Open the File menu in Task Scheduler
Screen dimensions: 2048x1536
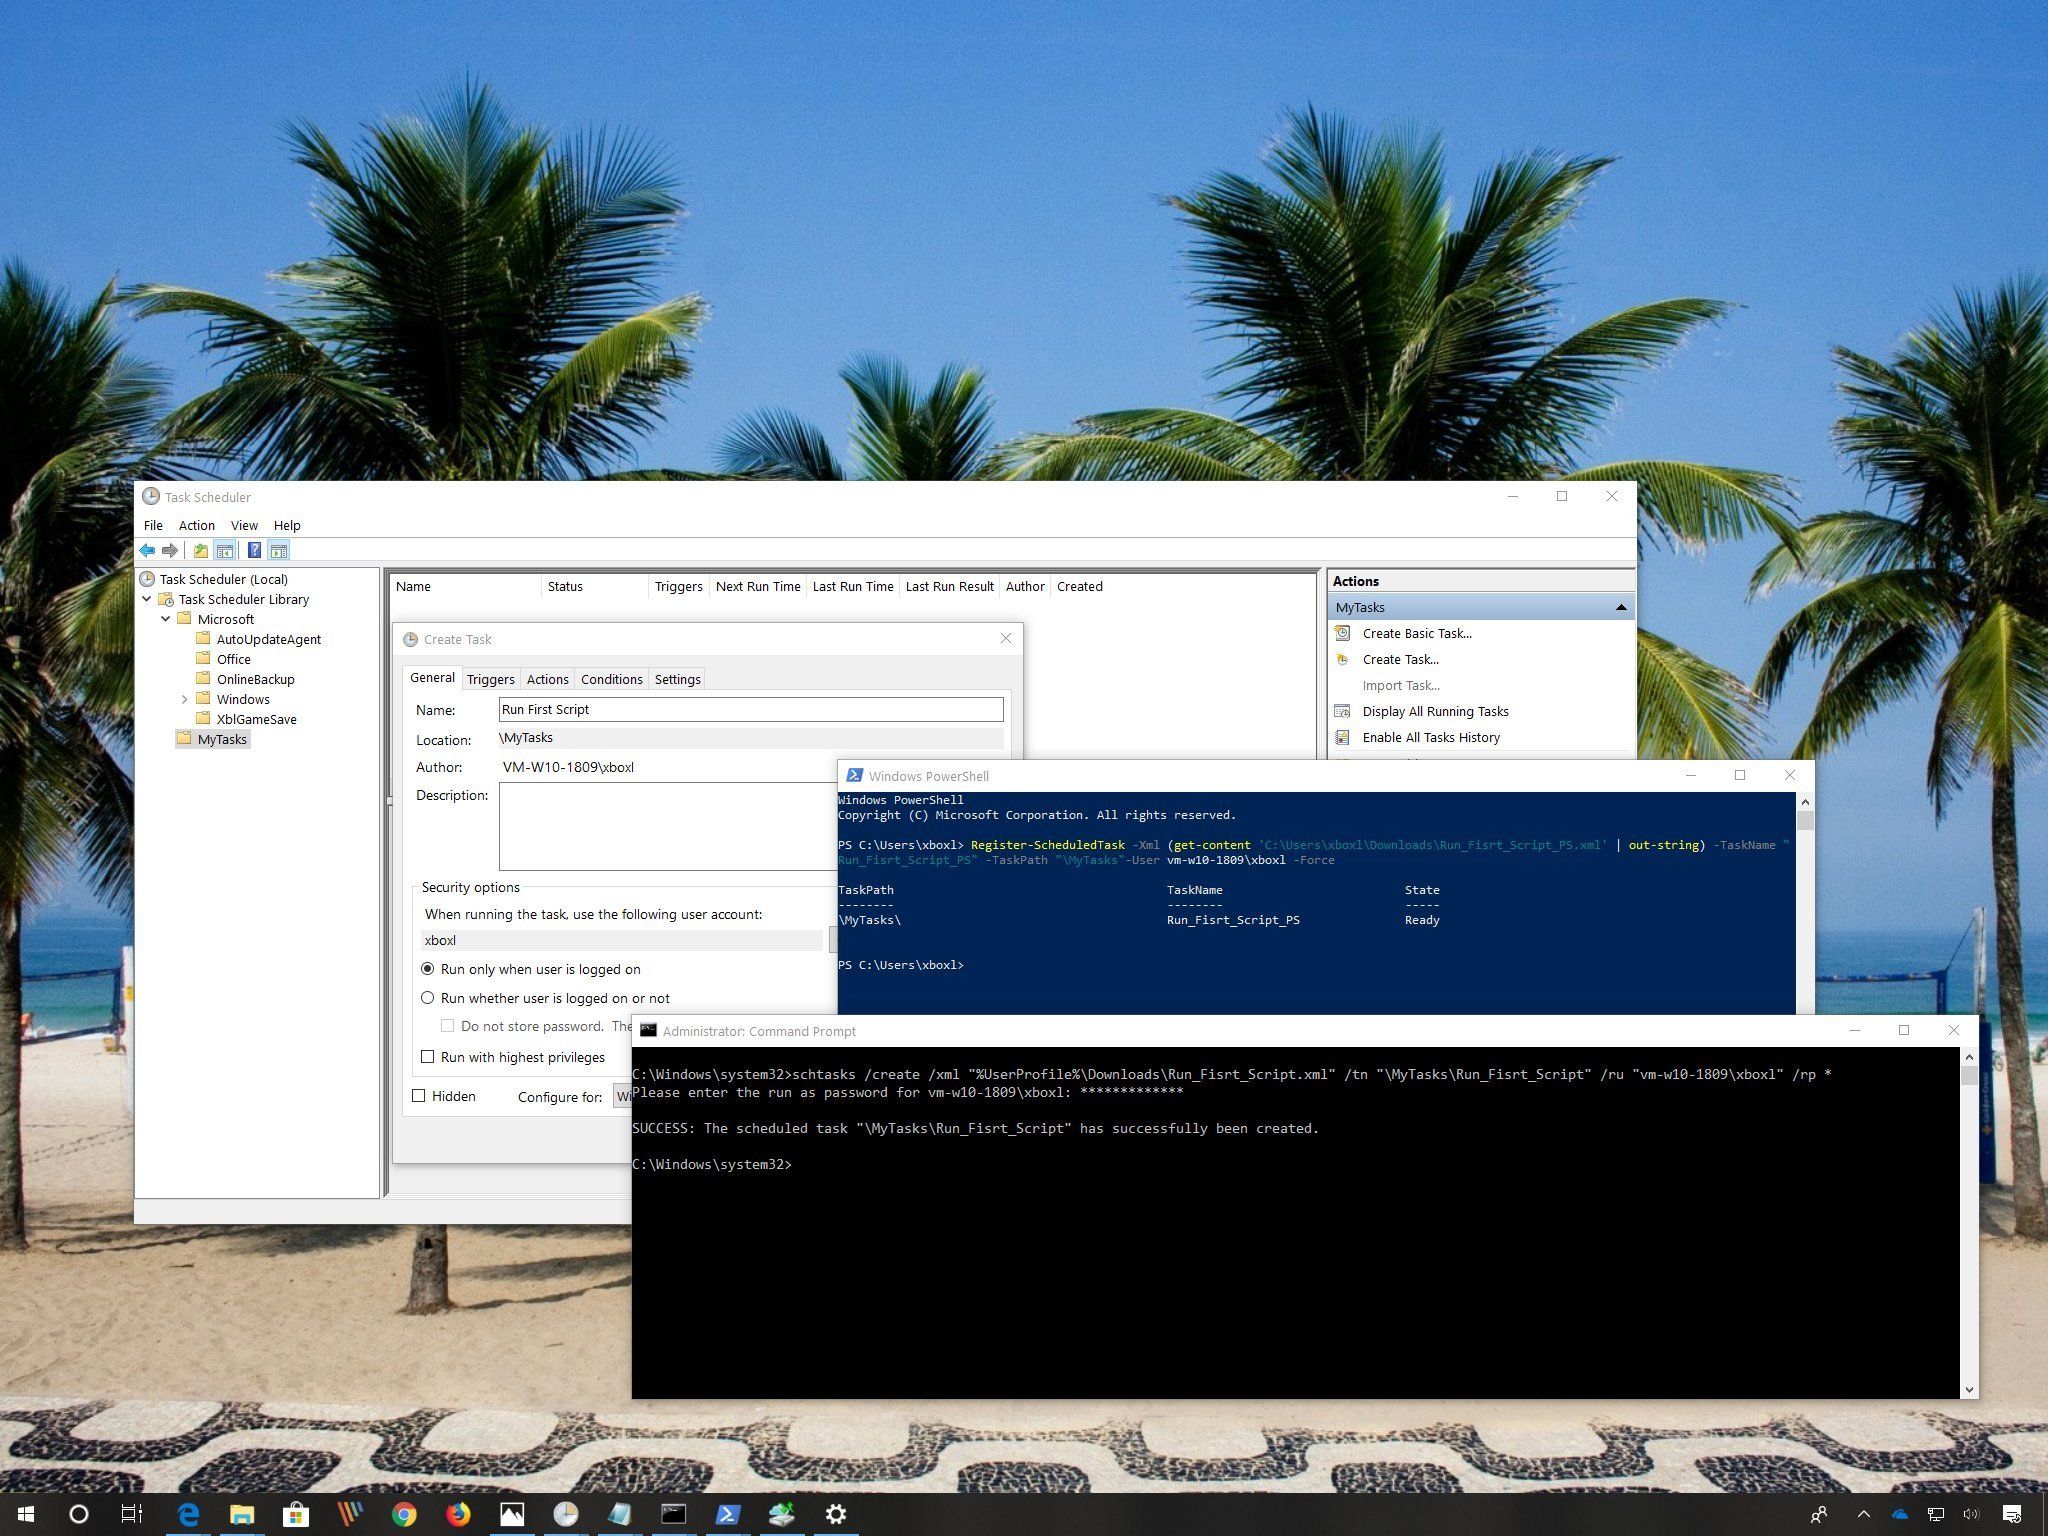(x=153, y=525)
